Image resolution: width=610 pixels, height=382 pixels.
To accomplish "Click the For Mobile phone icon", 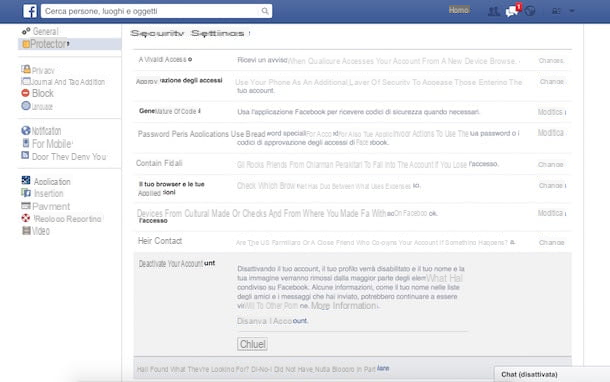I will [x=26, y=143].
